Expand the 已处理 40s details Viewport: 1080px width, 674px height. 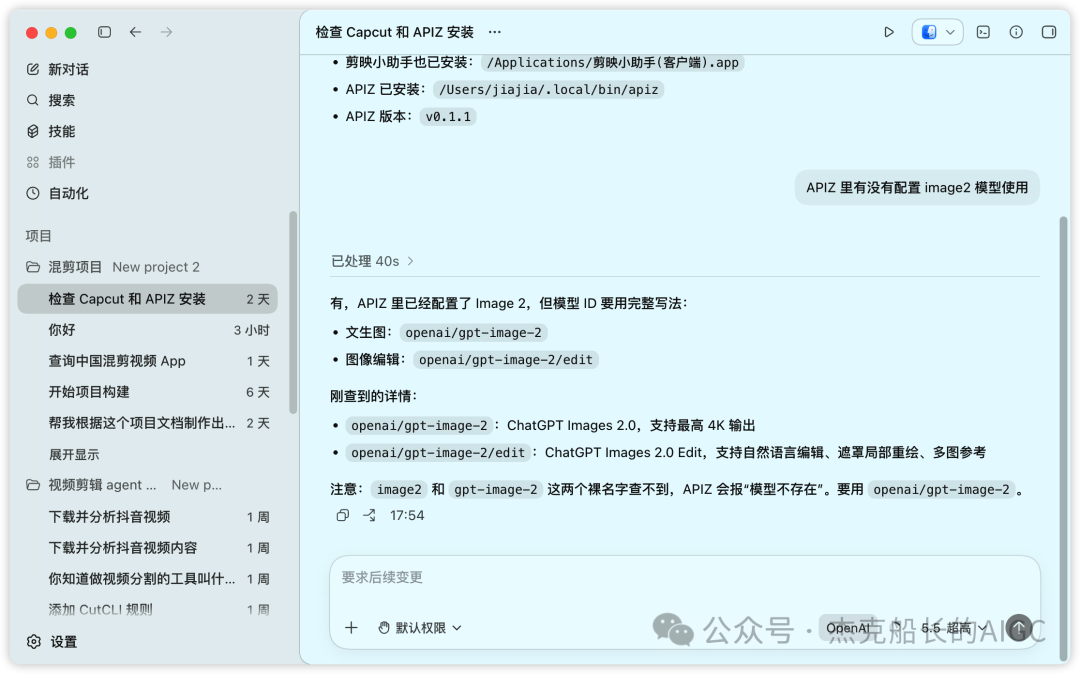373,261
